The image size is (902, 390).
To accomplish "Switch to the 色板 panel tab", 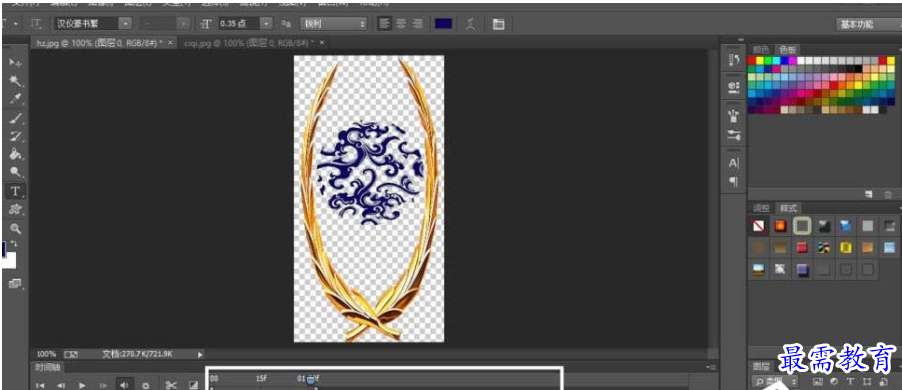I will coord(788,49).
